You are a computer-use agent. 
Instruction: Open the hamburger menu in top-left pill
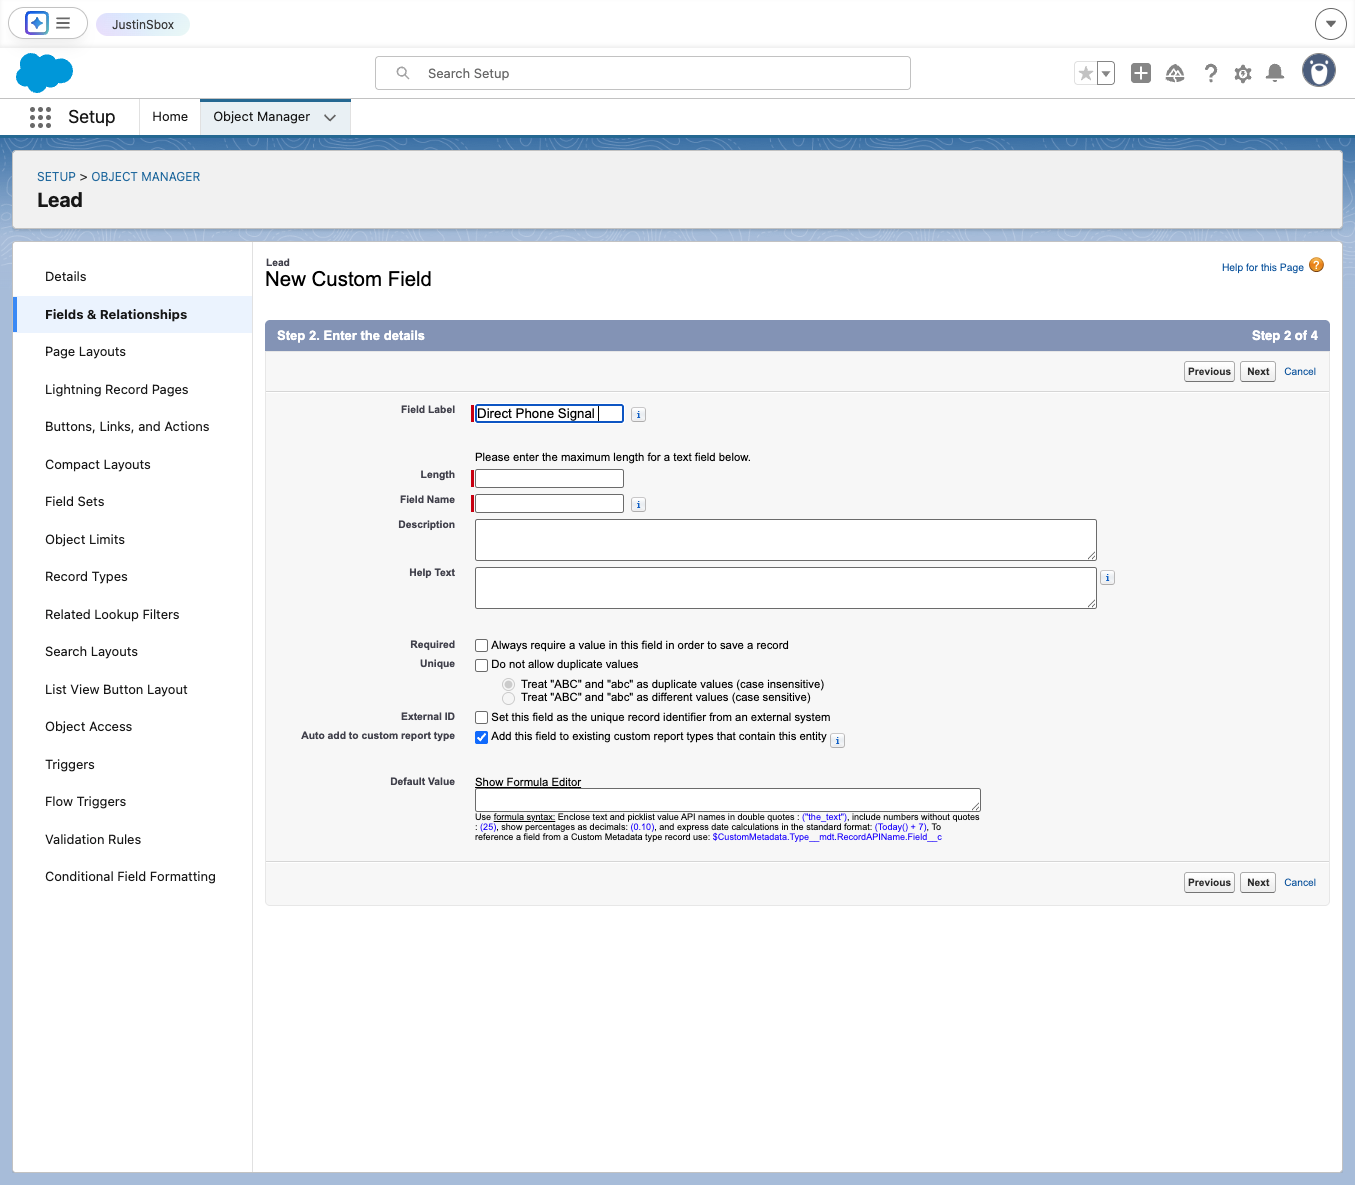click(63, 23)
